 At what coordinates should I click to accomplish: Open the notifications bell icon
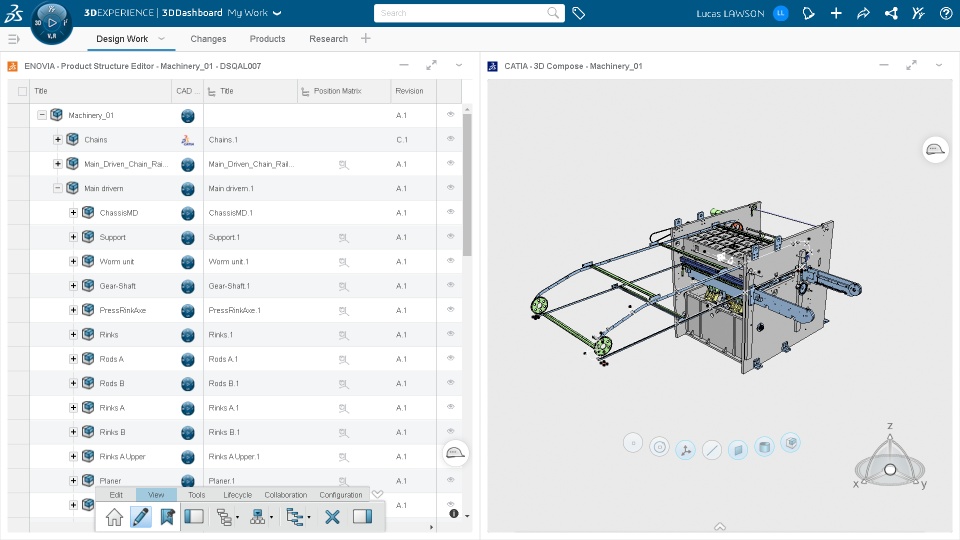click(x=809, y=13)
